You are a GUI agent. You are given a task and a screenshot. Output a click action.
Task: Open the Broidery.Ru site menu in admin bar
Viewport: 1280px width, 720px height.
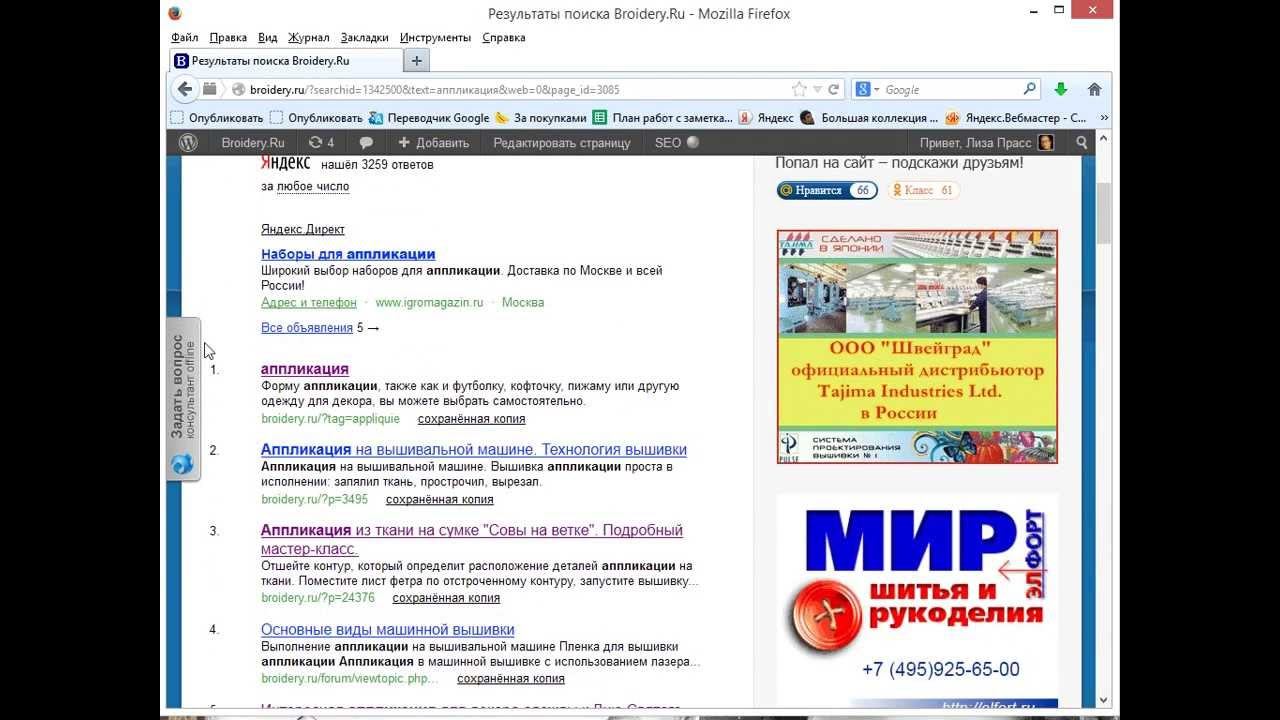tap(253, 143)
